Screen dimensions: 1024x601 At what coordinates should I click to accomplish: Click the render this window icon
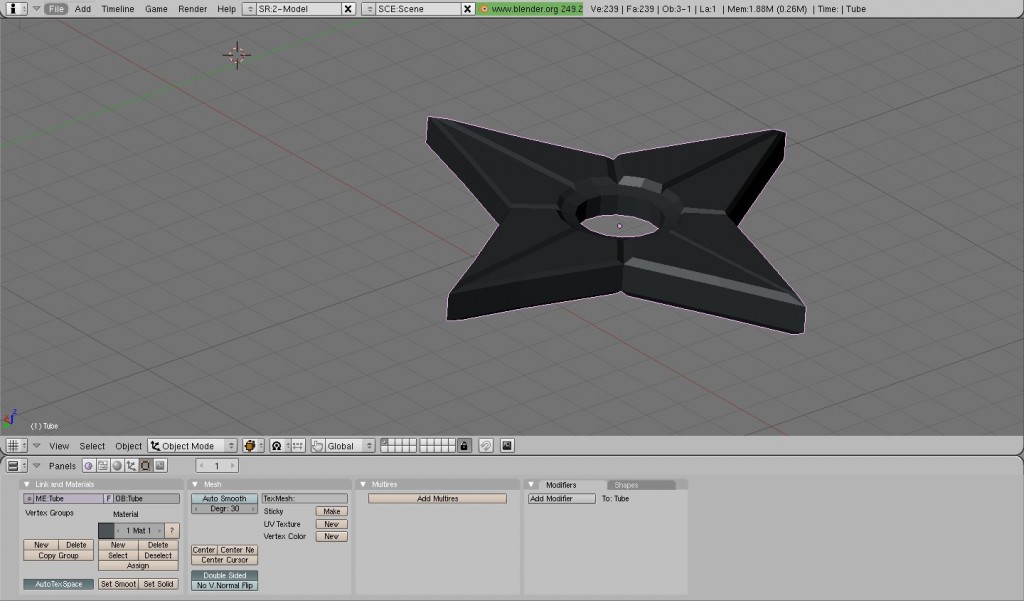pyautogui.click(x=507, y=446)
